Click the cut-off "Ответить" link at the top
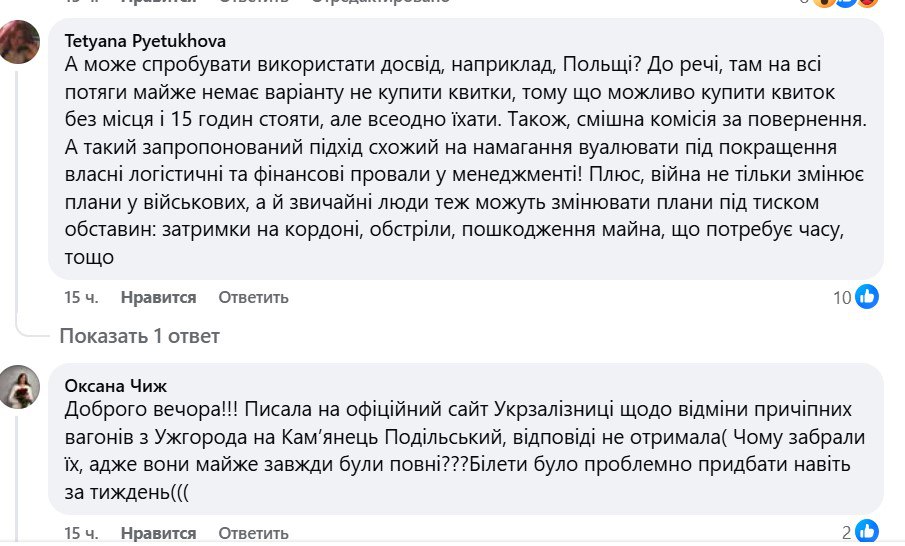 (253, 3)
